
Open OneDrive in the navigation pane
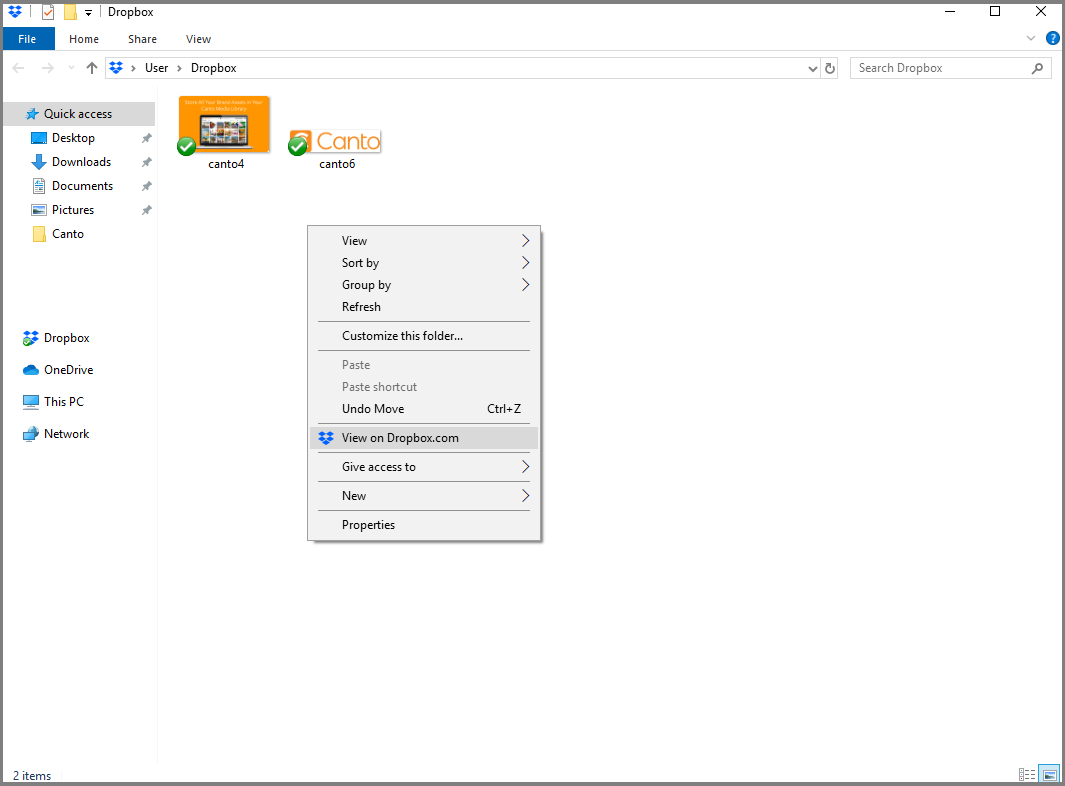click(69, 370)
